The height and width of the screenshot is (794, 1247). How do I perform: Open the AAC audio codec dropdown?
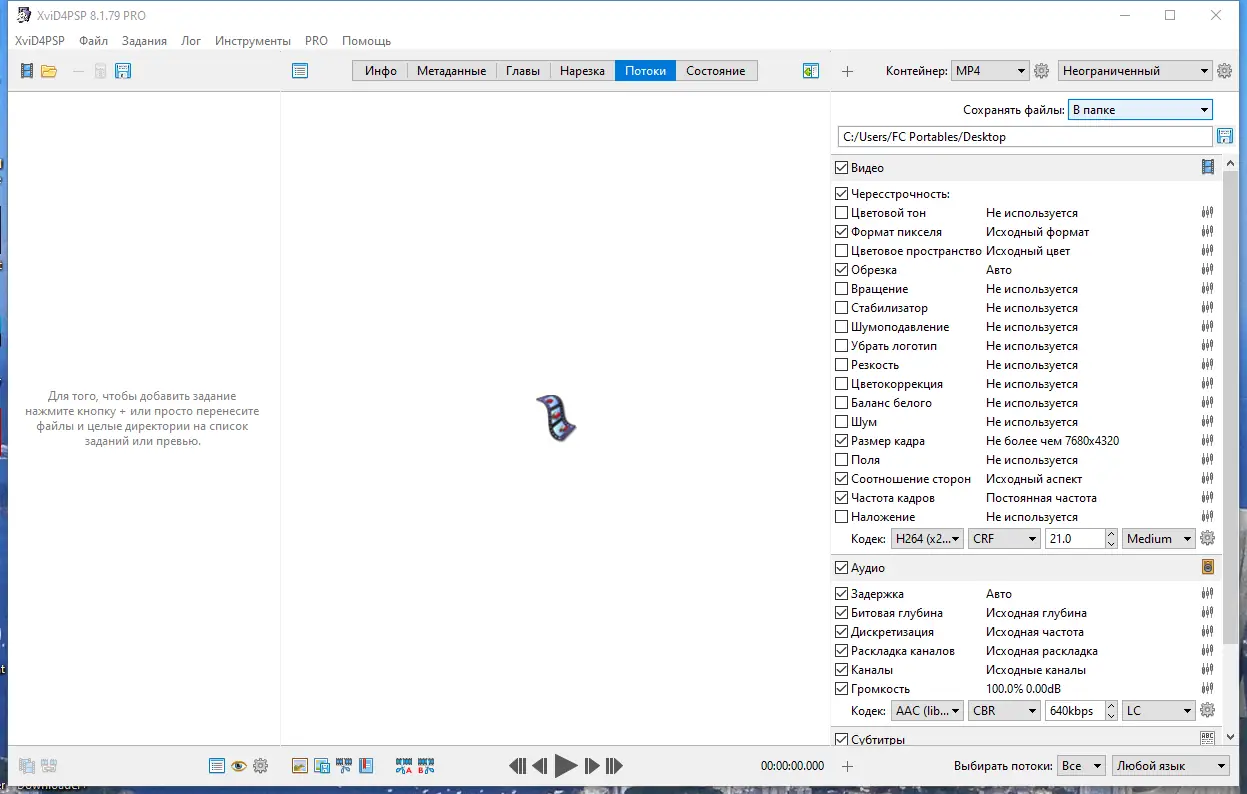[927, 710]
